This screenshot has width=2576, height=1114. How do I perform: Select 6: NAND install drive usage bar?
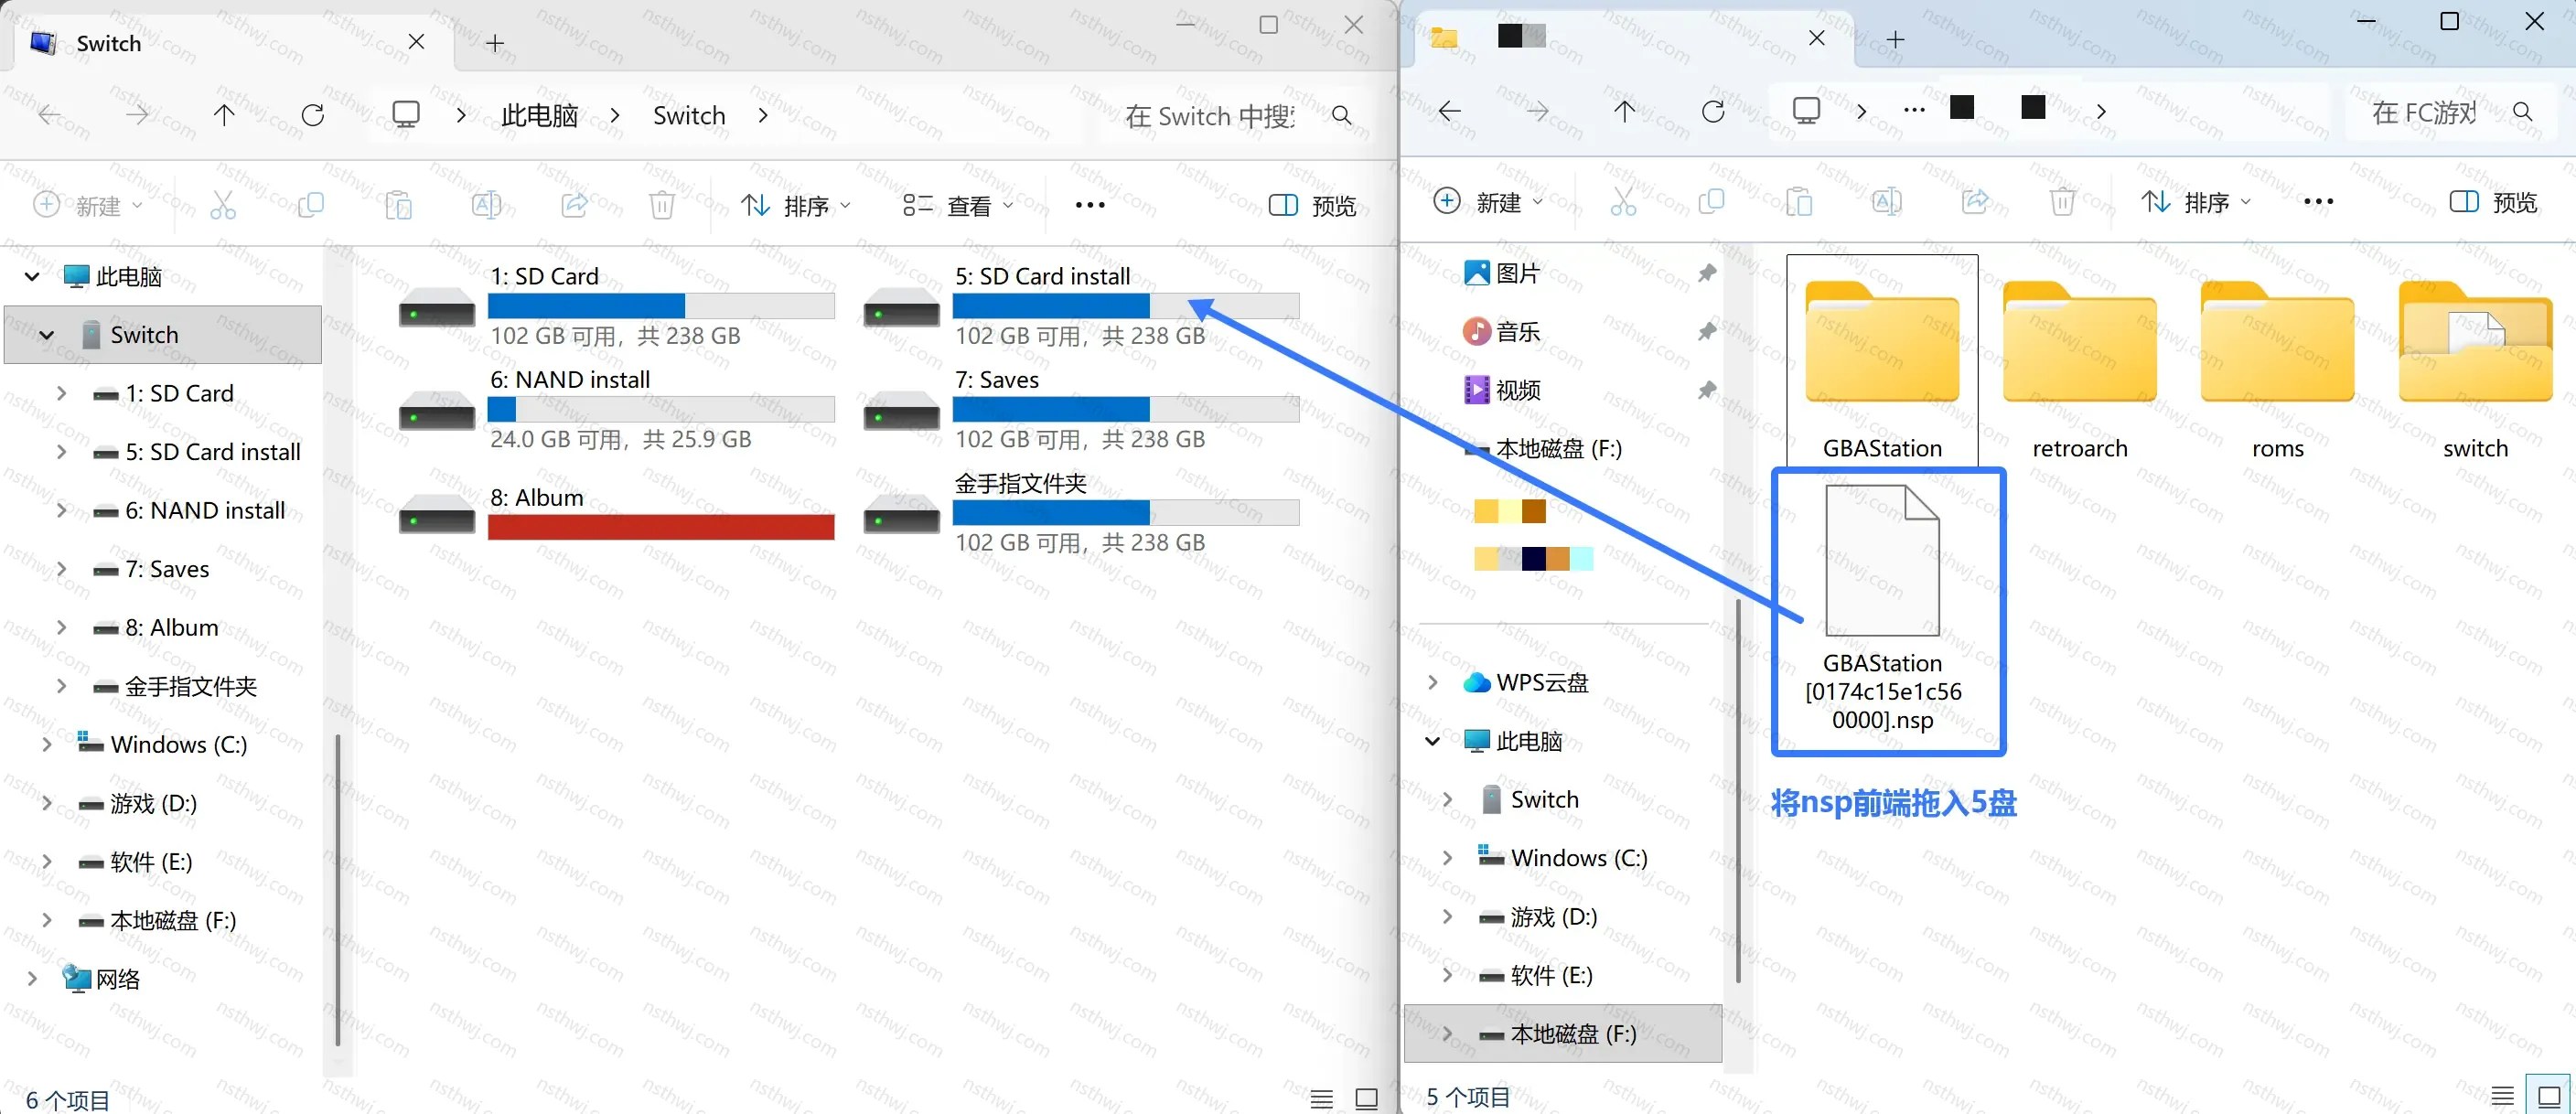coord(661,409)
